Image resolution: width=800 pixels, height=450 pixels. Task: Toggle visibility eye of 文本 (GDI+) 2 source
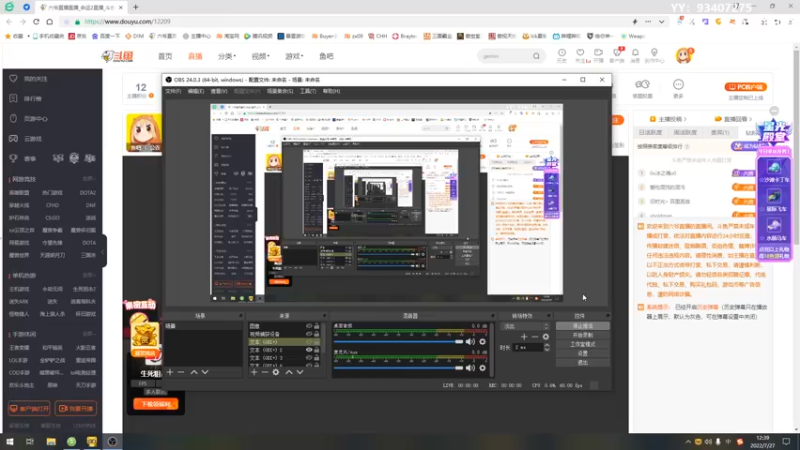[x=309, y=350]
